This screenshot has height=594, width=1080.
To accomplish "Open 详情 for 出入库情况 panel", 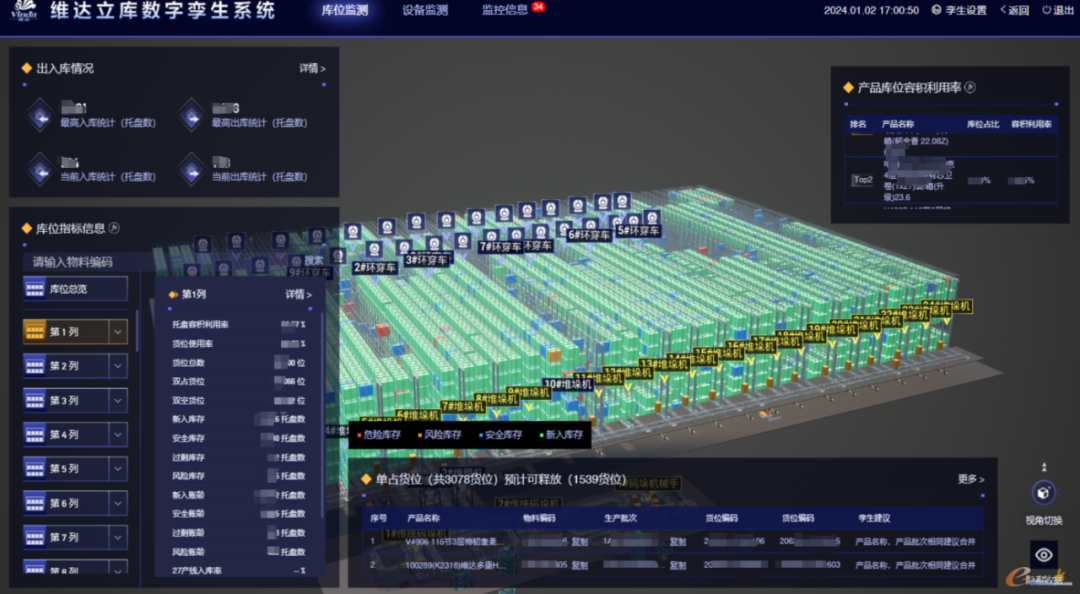I will tap(312, 68).
